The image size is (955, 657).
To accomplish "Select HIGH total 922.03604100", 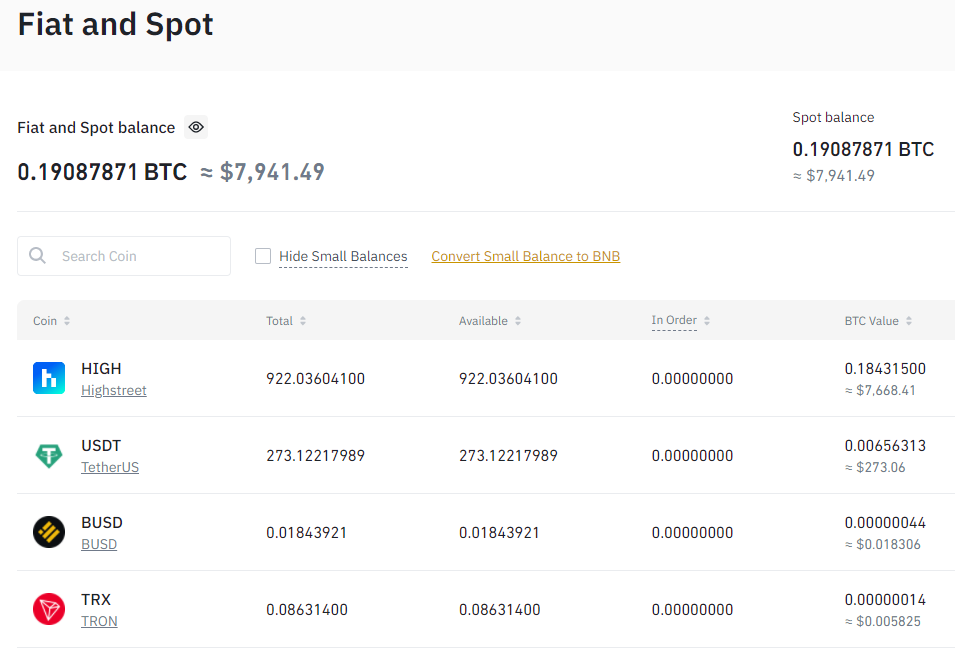I will pos(315,379).
